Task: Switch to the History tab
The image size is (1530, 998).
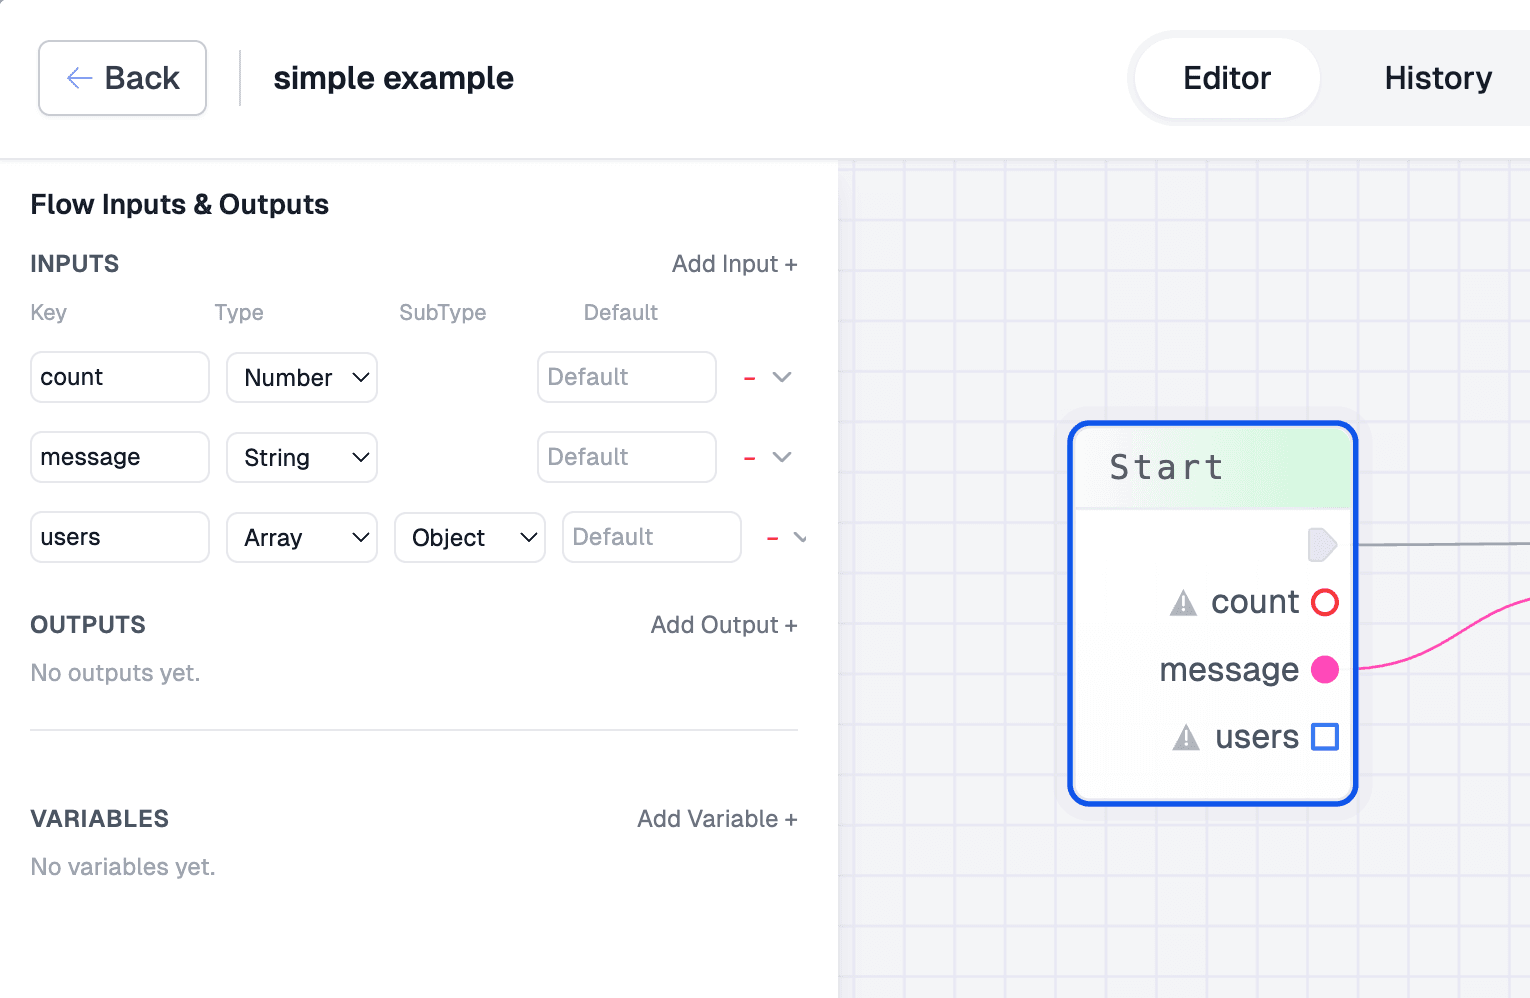Action: click(x=1438, y=78)
